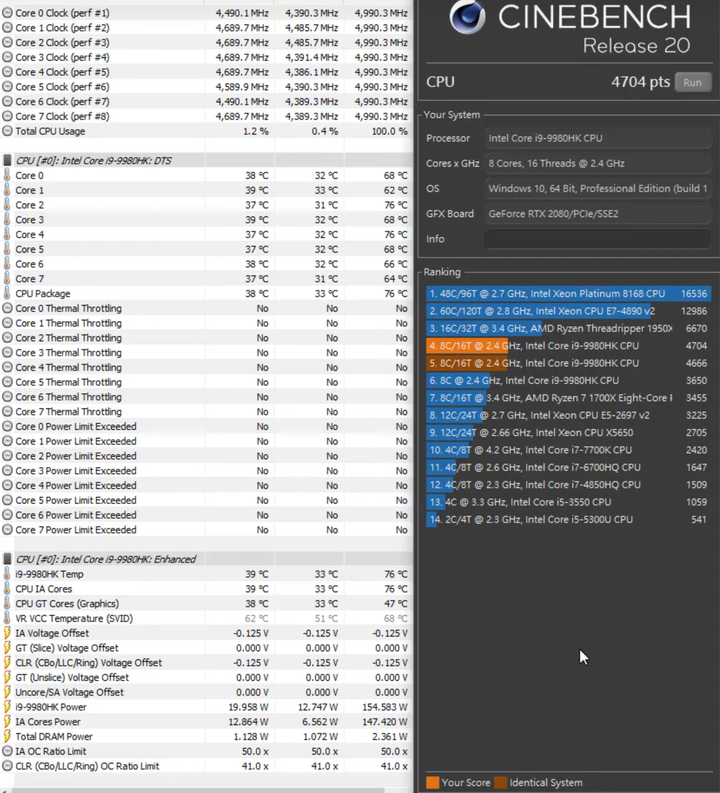Select ranking entry Xeon CPU E7-4890 v2
The image size is (720, 793).
pos(568,311)
